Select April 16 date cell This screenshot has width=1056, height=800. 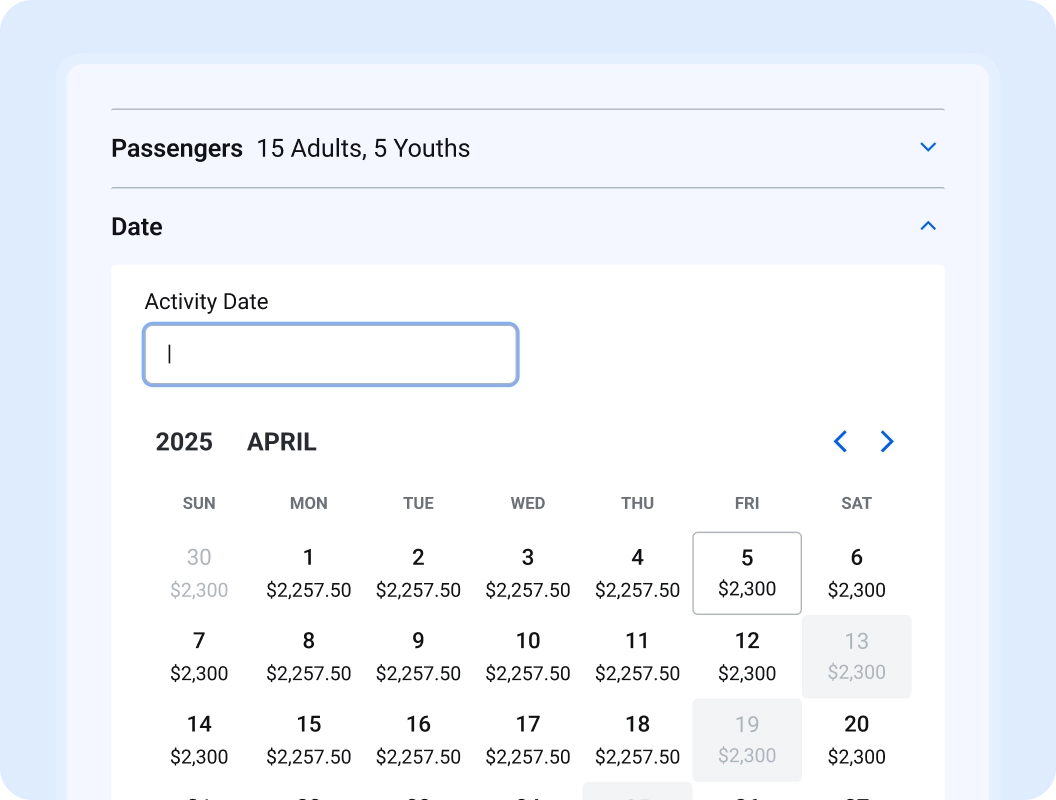click(x=418, y=739)
